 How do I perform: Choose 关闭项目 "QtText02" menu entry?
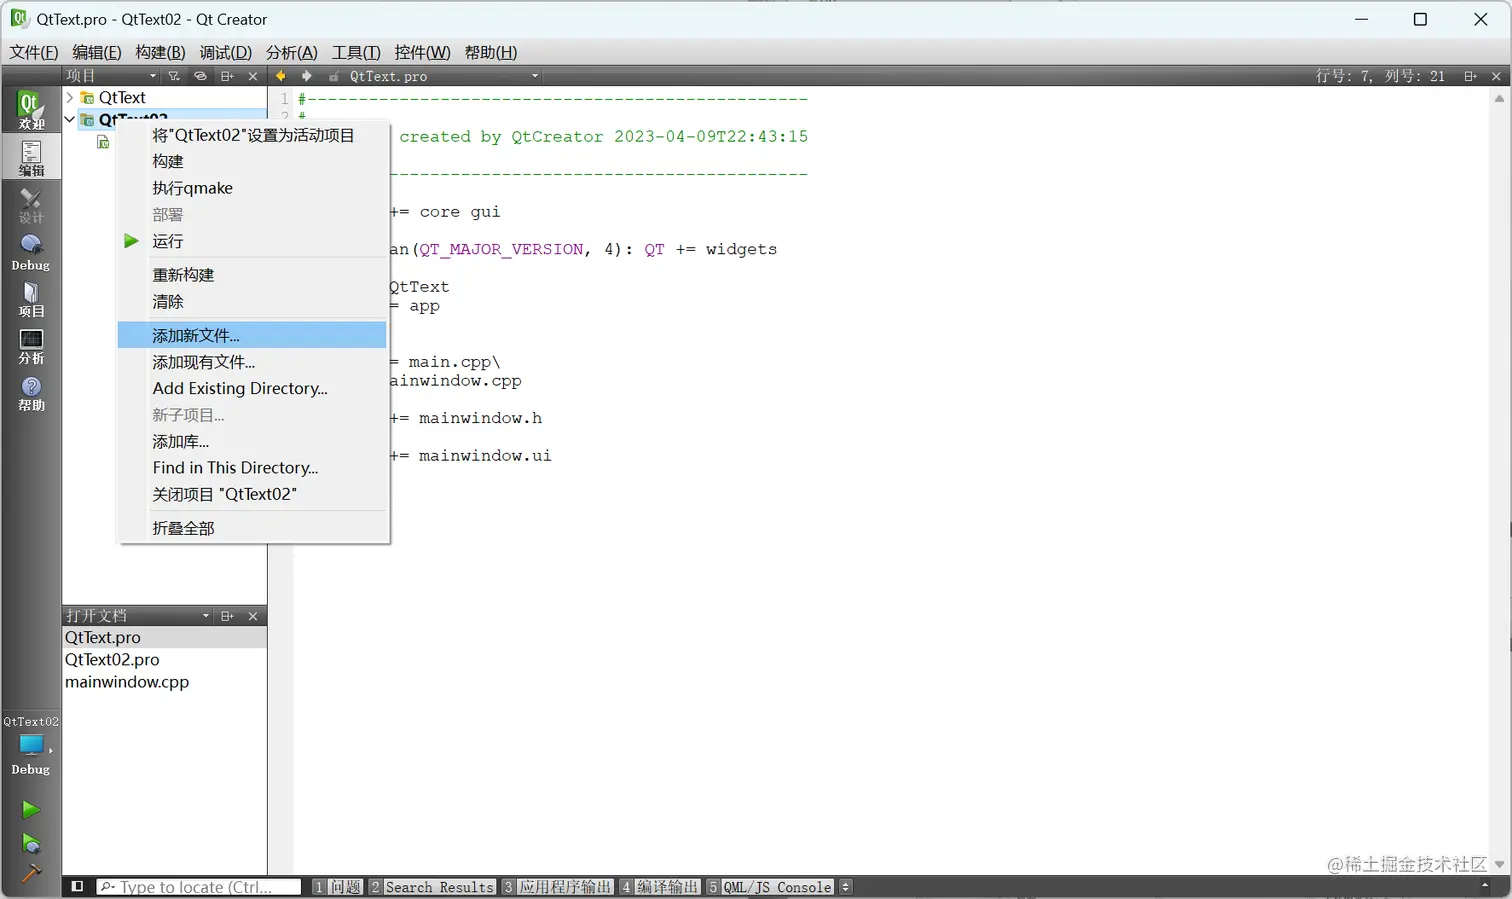click(x=252, y=494)
